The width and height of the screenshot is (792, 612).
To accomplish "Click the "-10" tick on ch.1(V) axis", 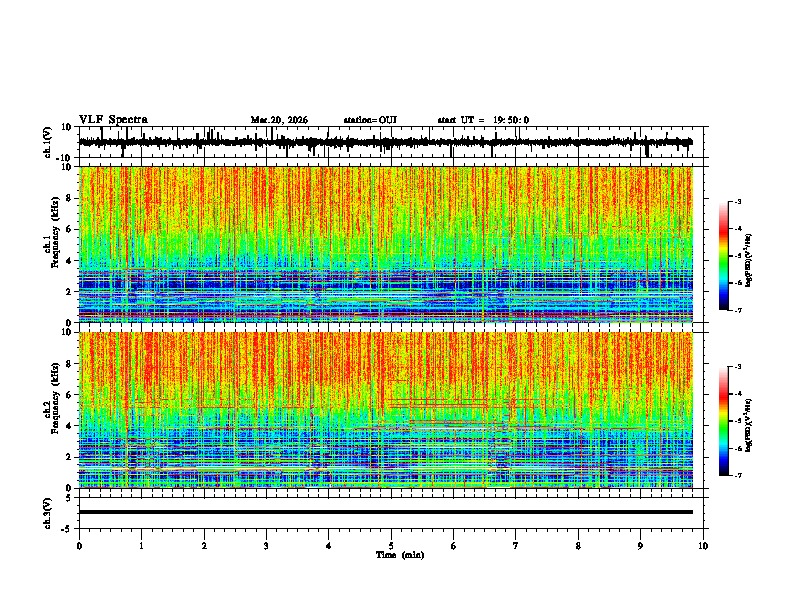I will tap(65, 158).
